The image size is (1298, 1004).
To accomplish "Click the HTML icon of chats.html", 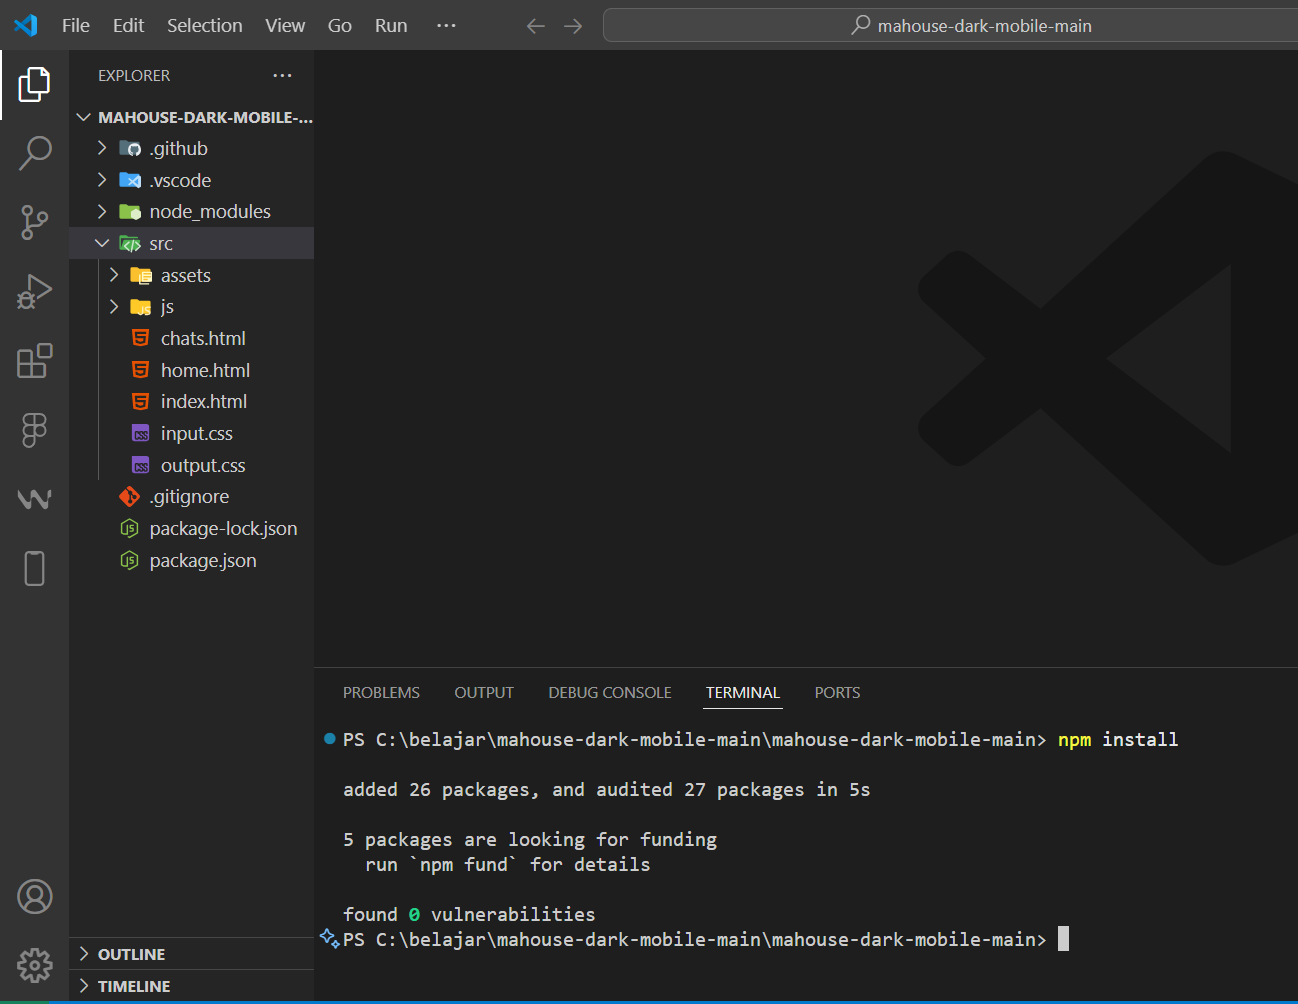I will tap(141, 338).
